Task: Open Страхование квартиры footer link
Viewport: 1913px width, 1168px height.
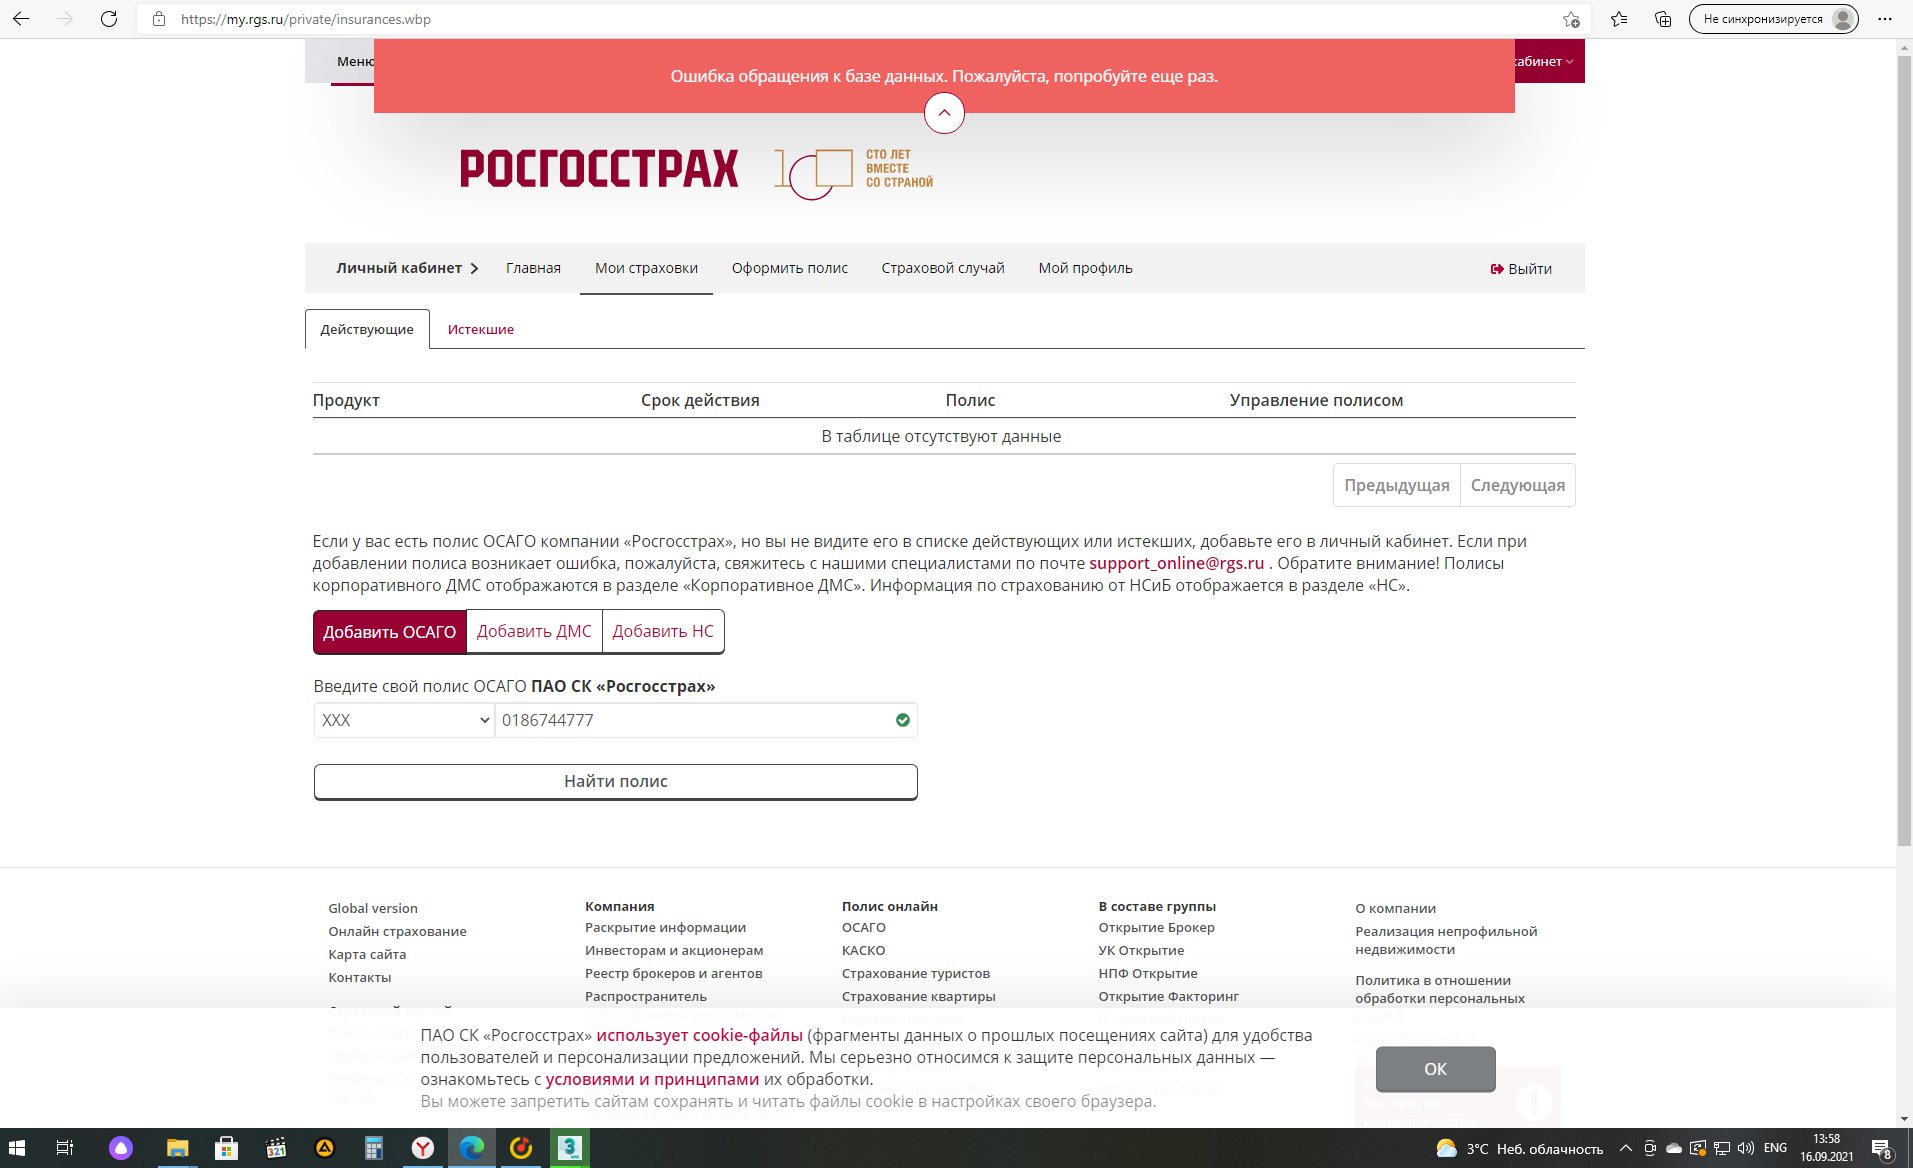Action: [x=918, y=996]
